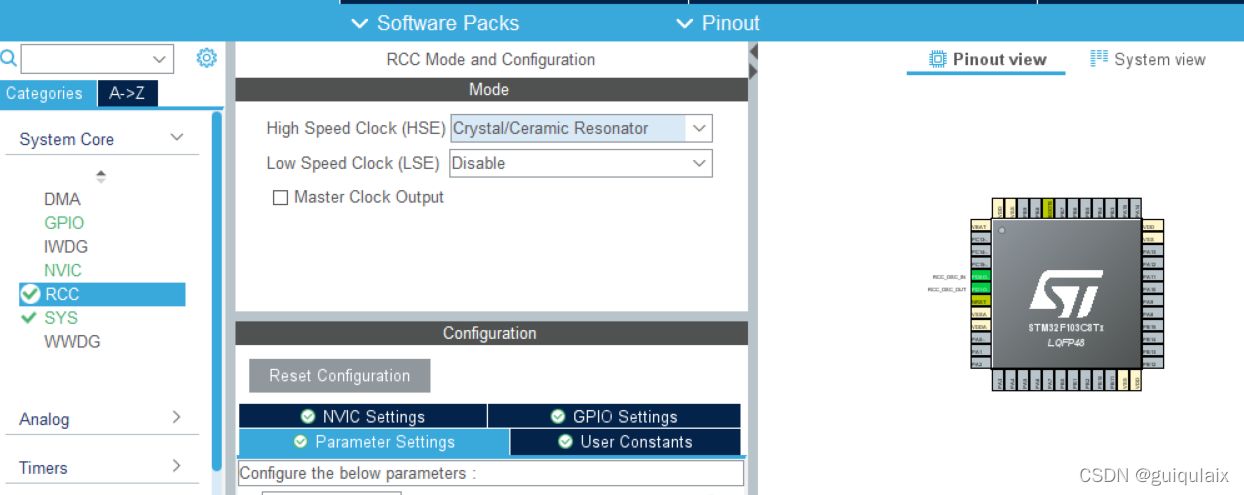Image resolution: width=1244 pixels, height=495 pixels.
Task: Collapse the System Core category
Action: 177,138
